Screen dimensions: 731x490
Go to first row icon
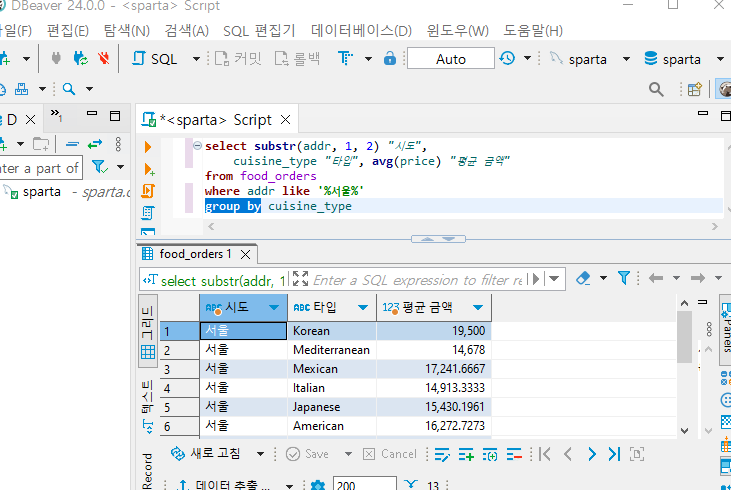[x=545, y=454]
